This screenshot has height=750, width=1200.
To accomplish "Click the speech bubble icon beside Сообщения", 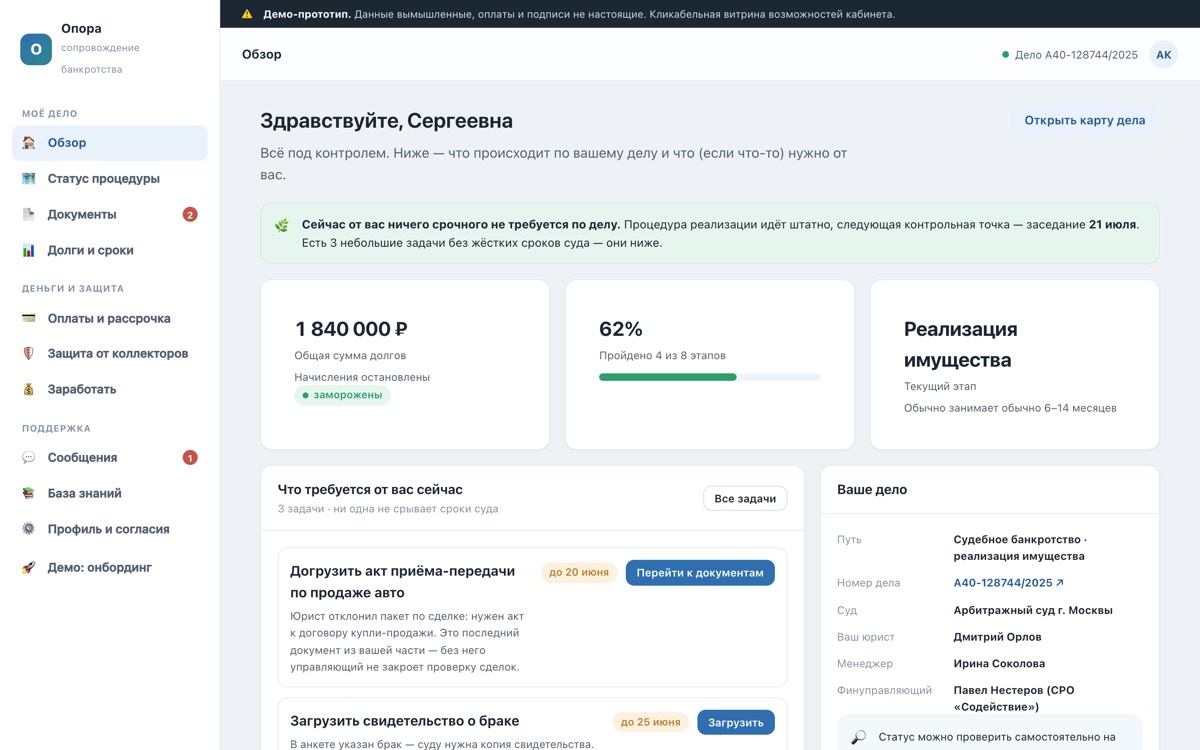I will pos(29,458).
